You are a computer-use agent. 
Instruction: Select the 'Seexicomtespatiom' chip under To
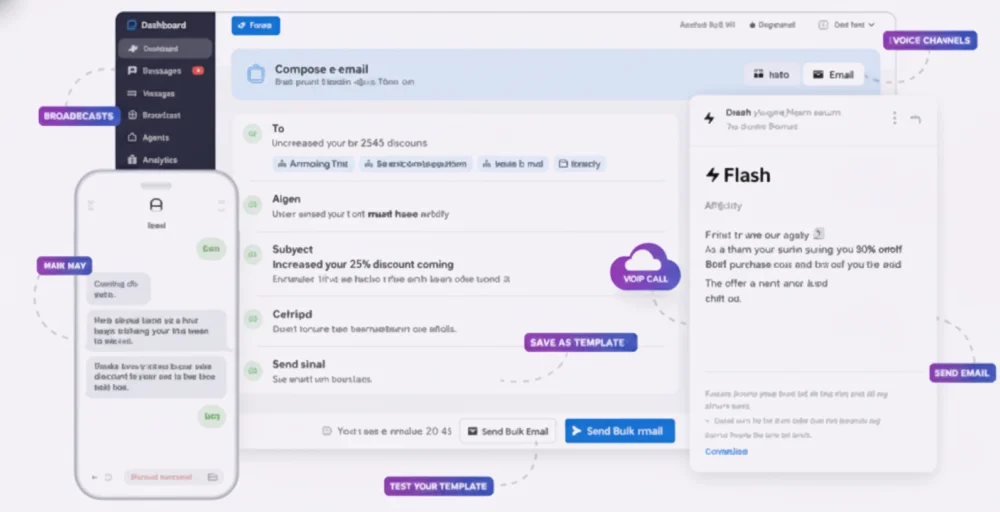click(416, 164)
